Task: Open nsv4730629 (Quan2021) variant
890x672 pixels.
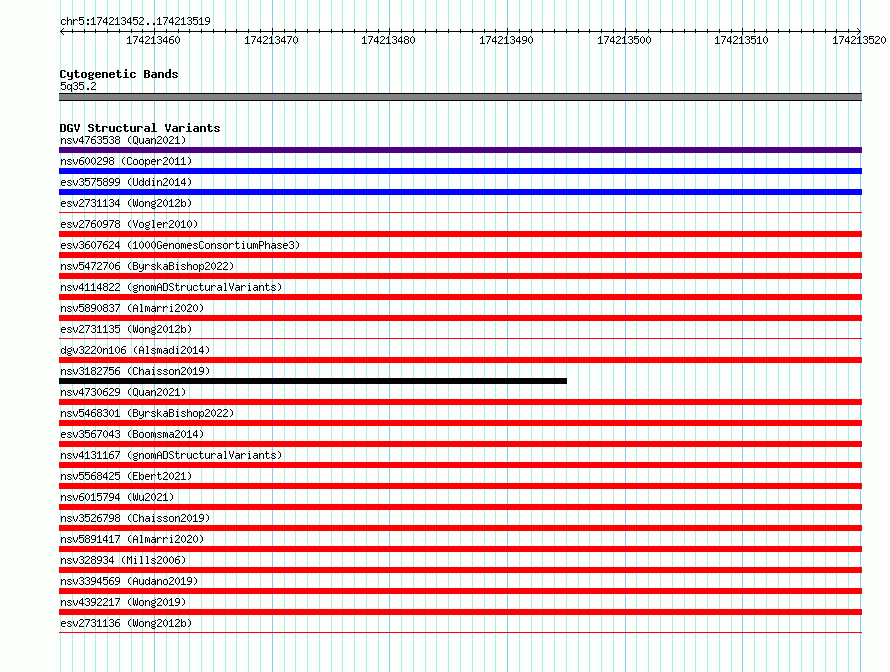Action: coord(123,392)
